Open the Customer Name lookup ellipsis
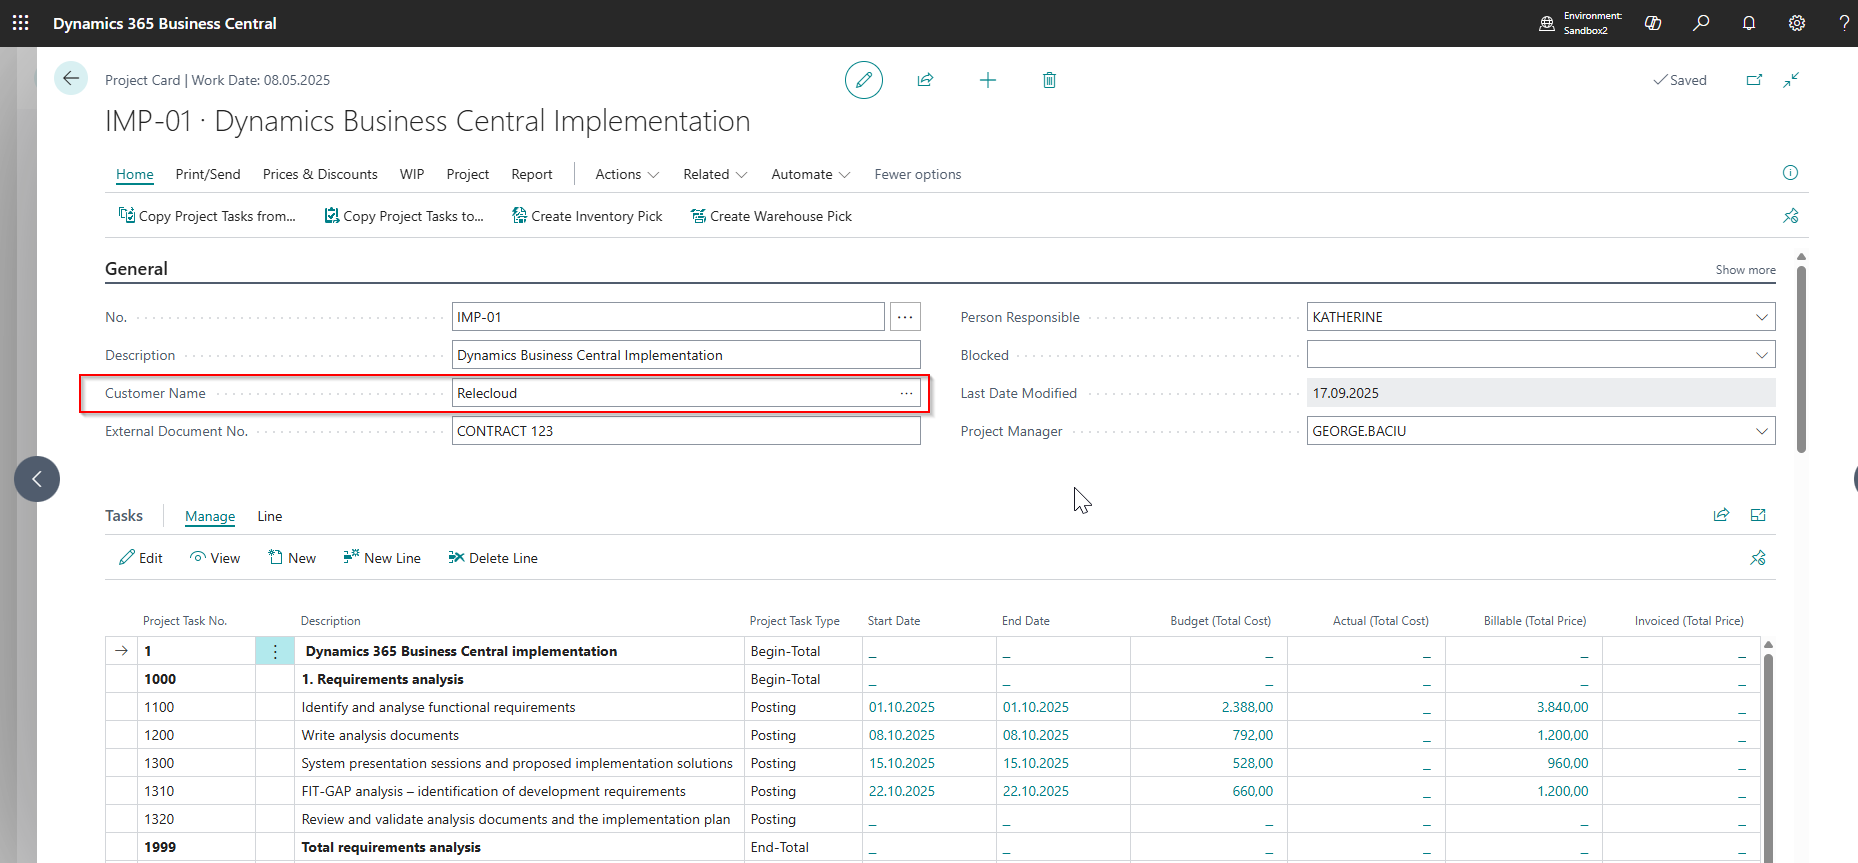 tap(906, 393)
